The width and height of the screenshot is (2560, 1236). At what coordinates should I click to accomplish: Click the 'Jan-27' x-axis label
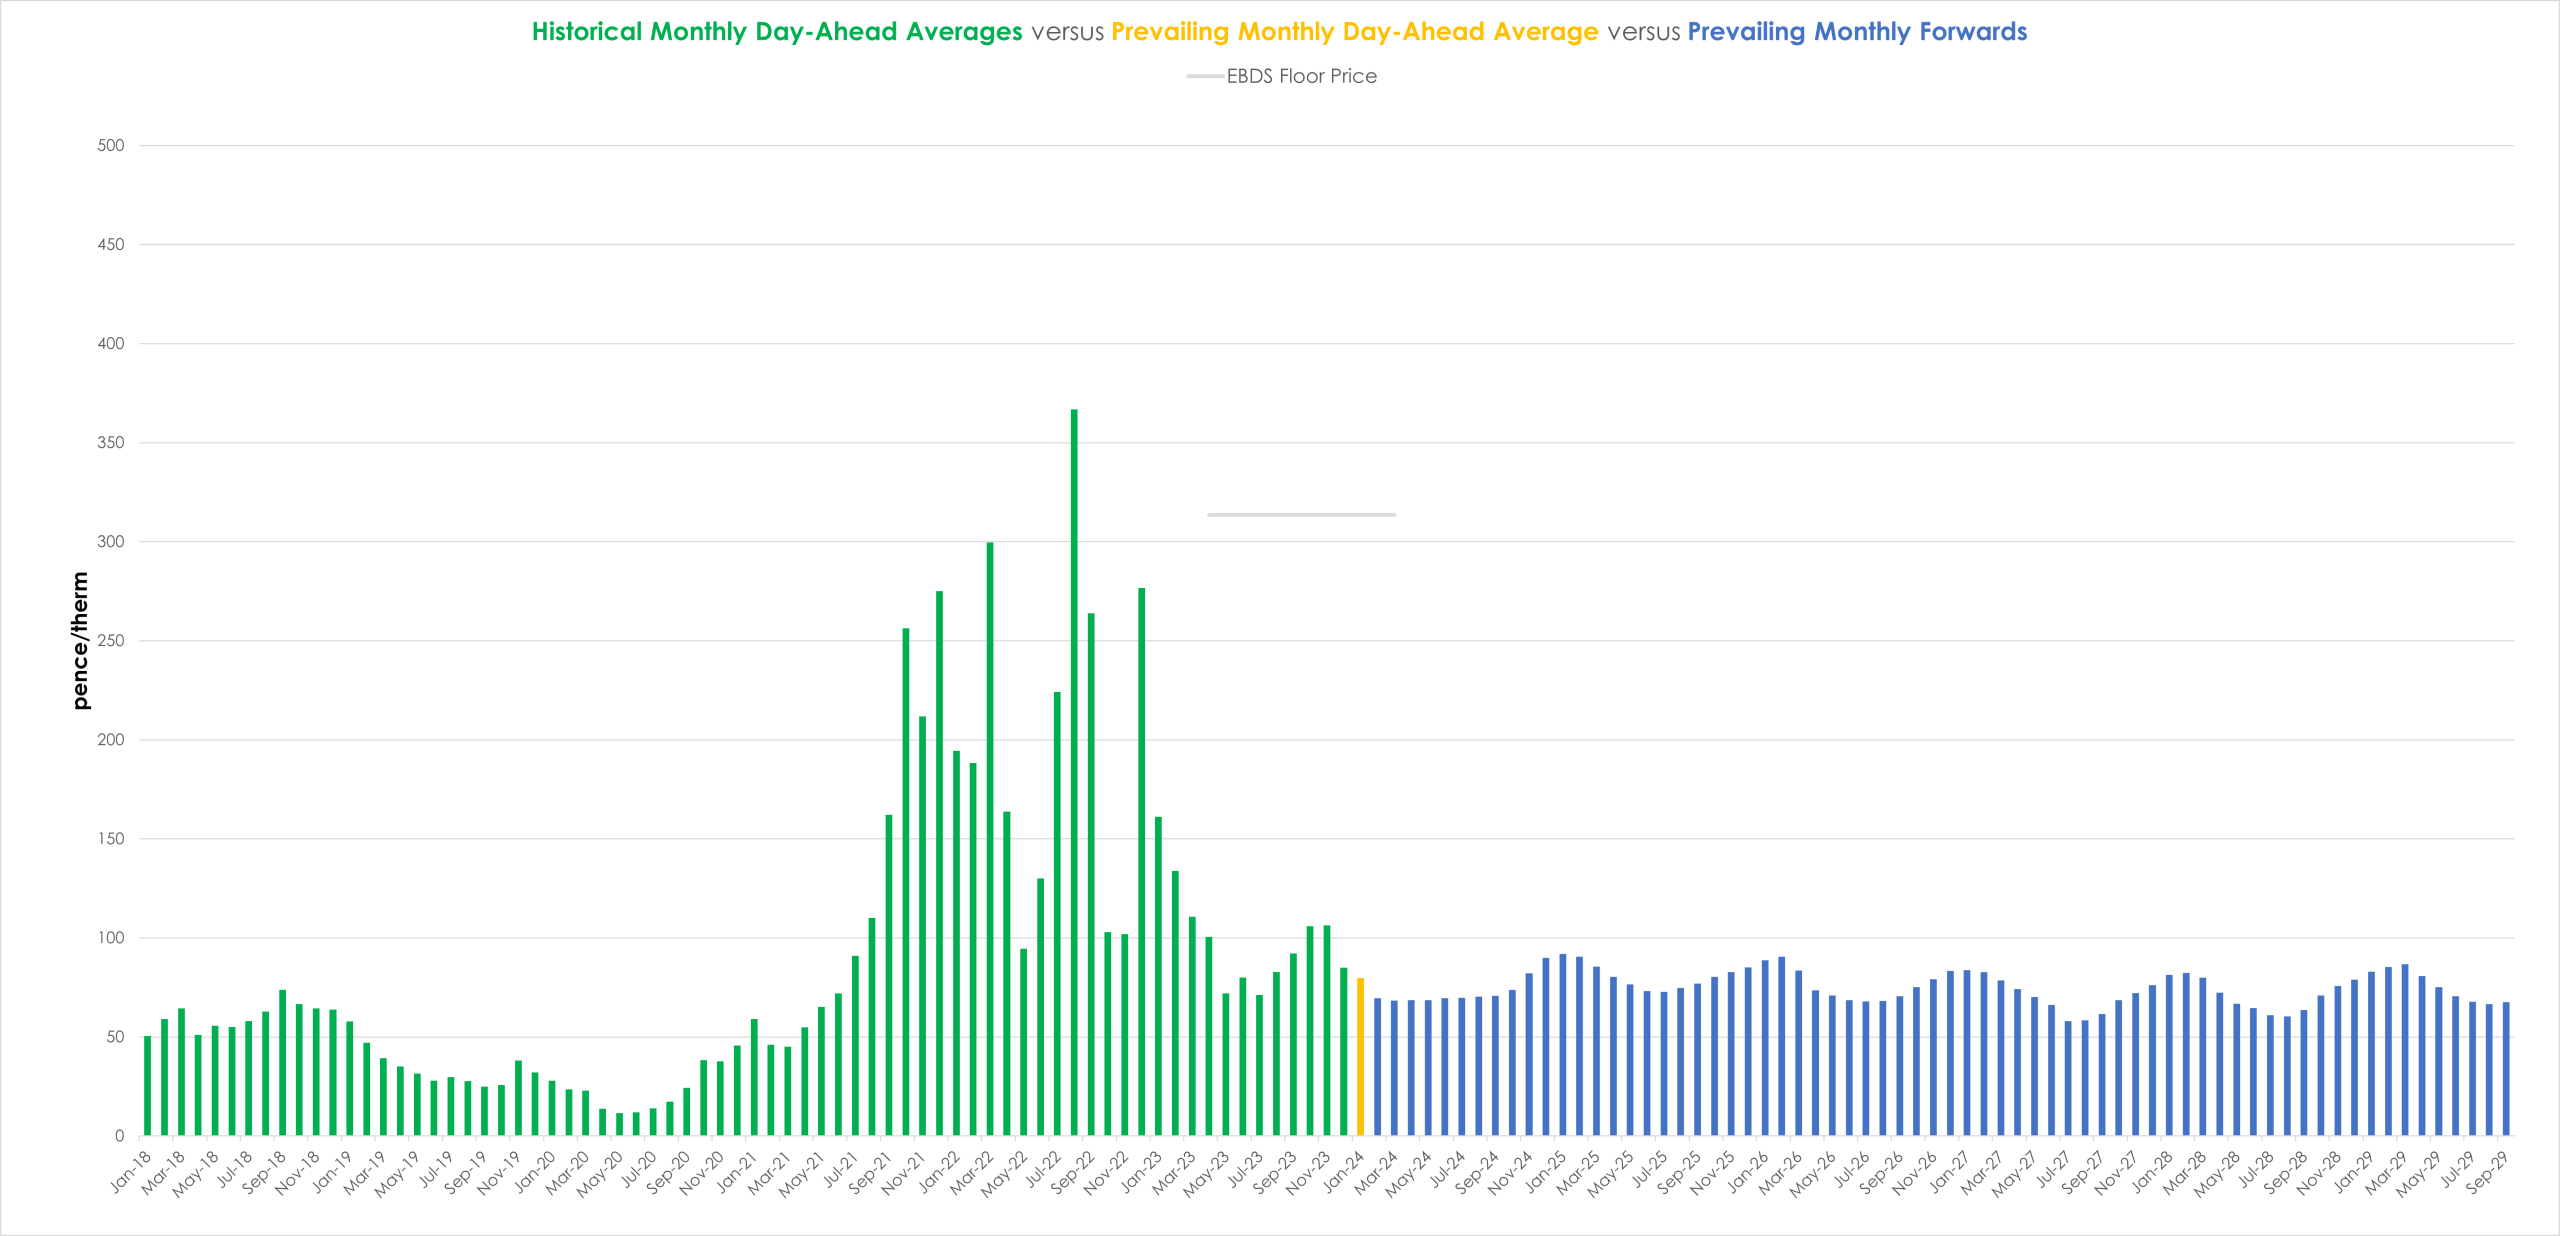(x=1949, y=1172)
